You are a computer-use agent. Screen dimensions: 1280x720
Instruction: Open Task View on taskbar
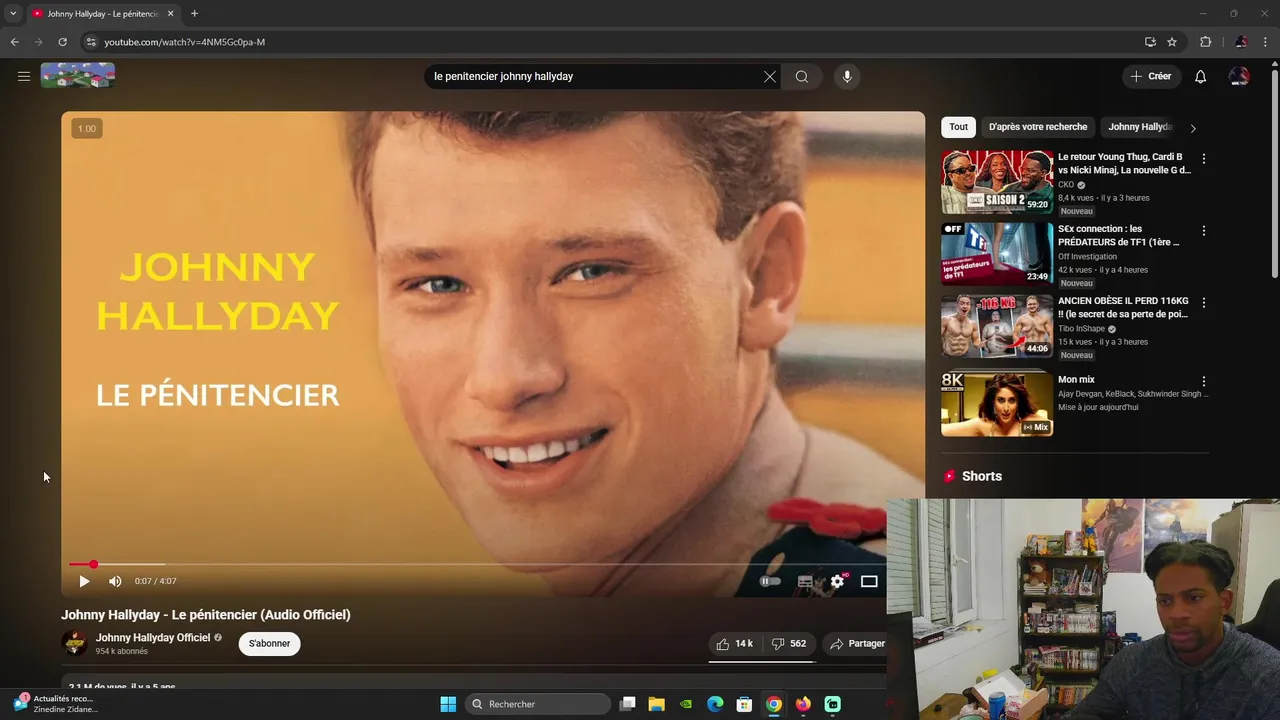point(628,704)
